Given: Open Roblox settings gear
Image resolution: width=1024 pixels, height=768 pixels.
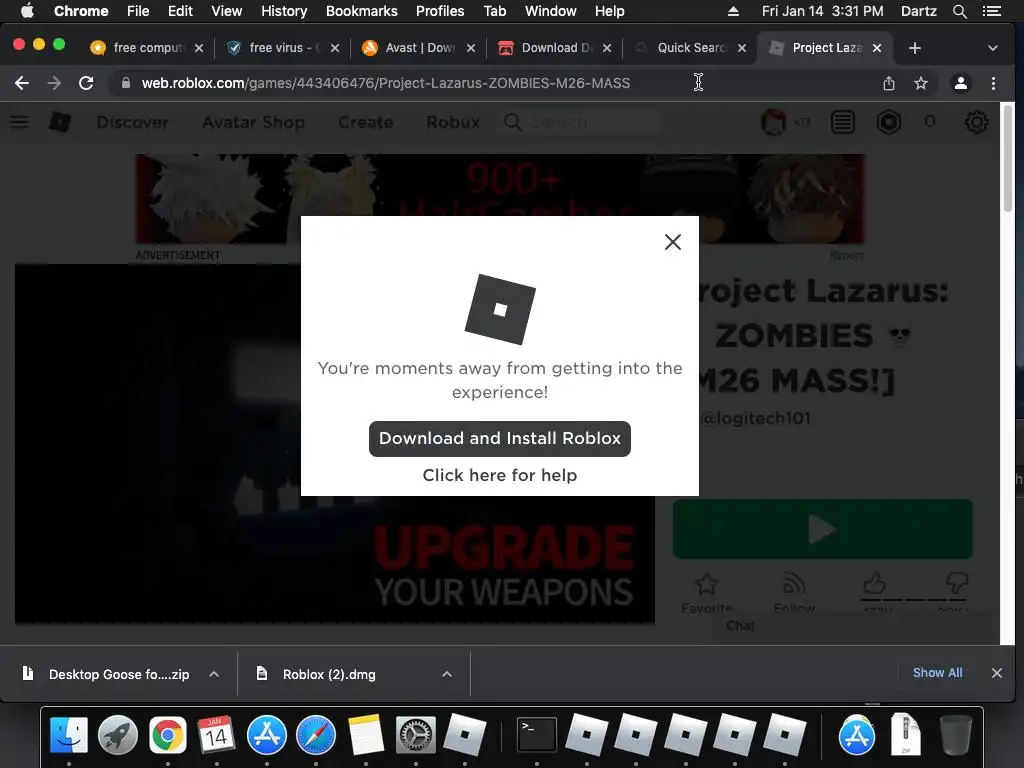Looking at the screenshot, I should (x=976, y=122).
